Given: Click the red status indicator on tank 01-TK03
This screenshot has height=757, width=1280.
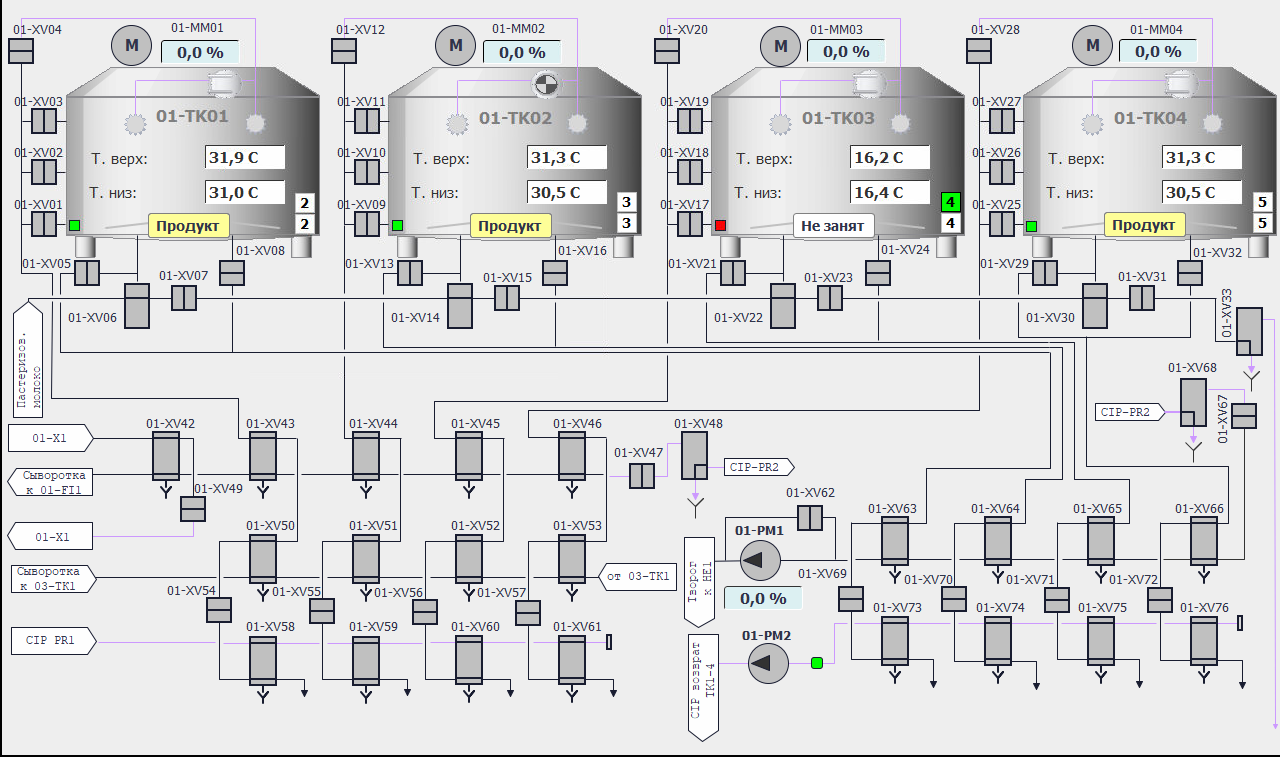Looking at the screenshot, I should pyautogui.click(x=720, y=225).
